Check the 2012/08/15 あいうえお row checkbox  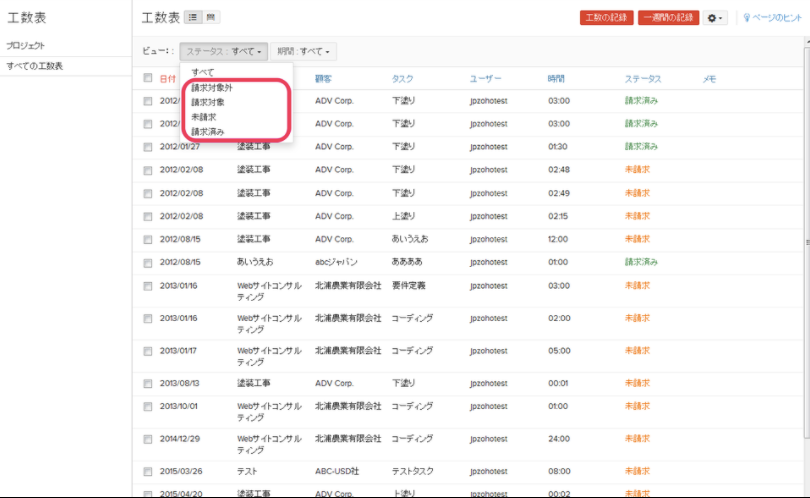click(x=148, y=262)
